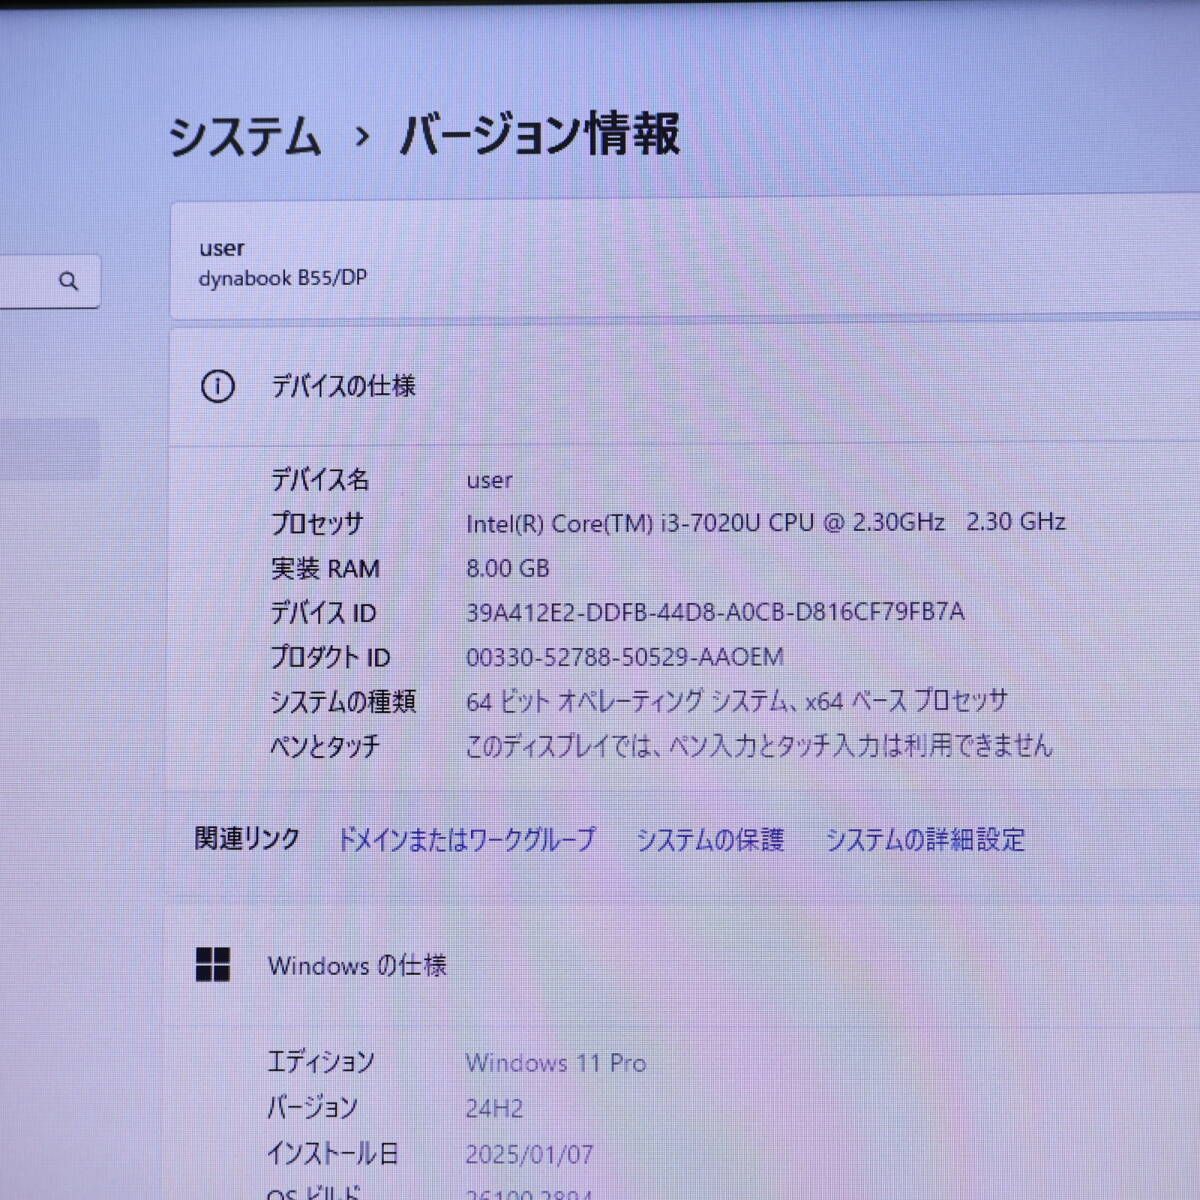Open システムの保護 link

coord(710,839)
